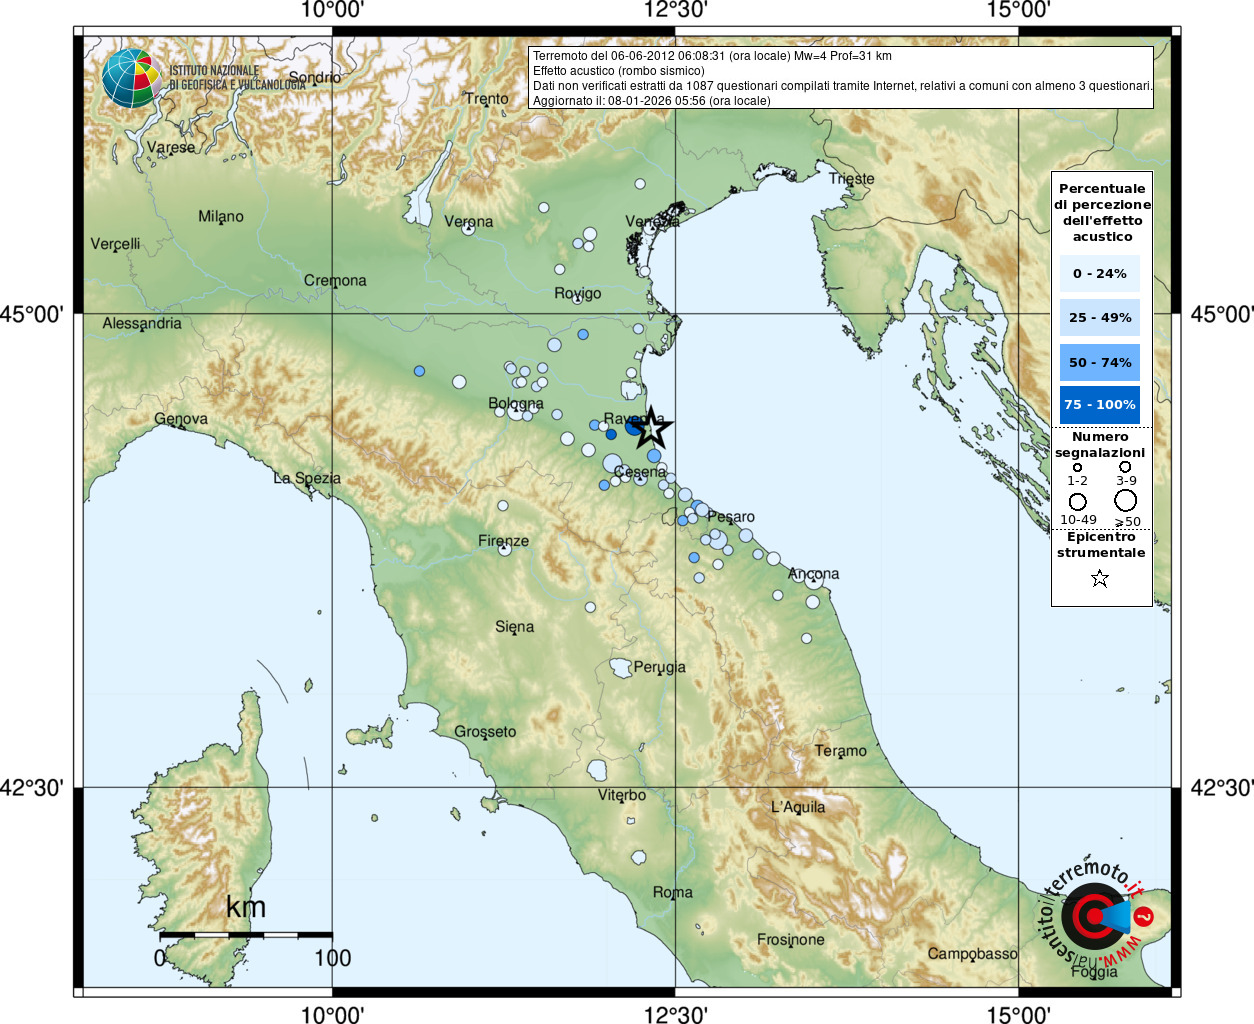Click the Frosinone city label
Screen dimensions: 1254x1024
[x=791, y=940]
